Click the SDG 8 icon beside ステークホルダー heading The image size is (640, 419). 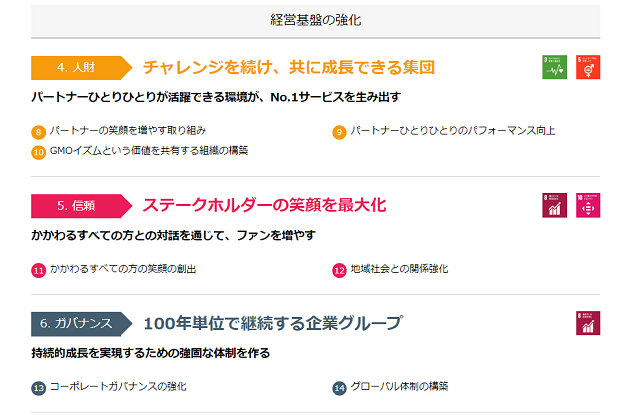[x=554, y=205]
